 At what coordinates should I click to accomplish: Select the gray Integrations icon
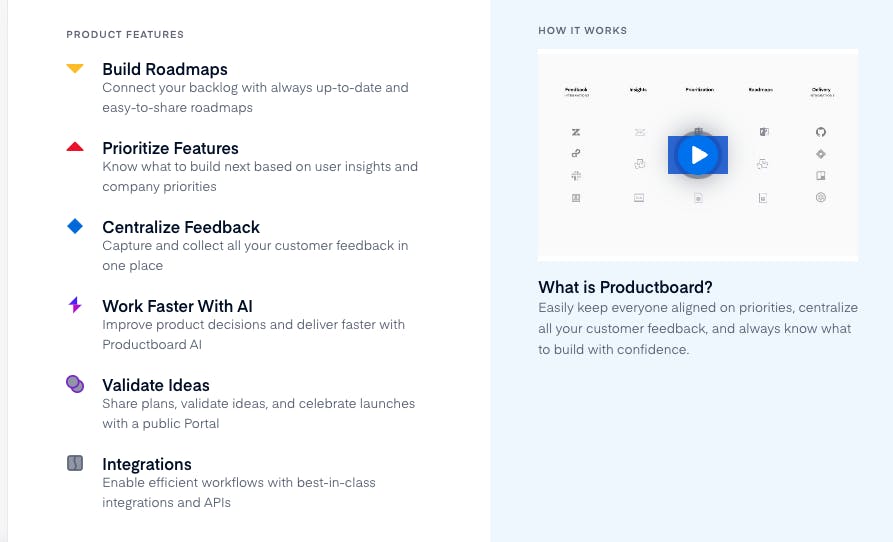[75, 463]
